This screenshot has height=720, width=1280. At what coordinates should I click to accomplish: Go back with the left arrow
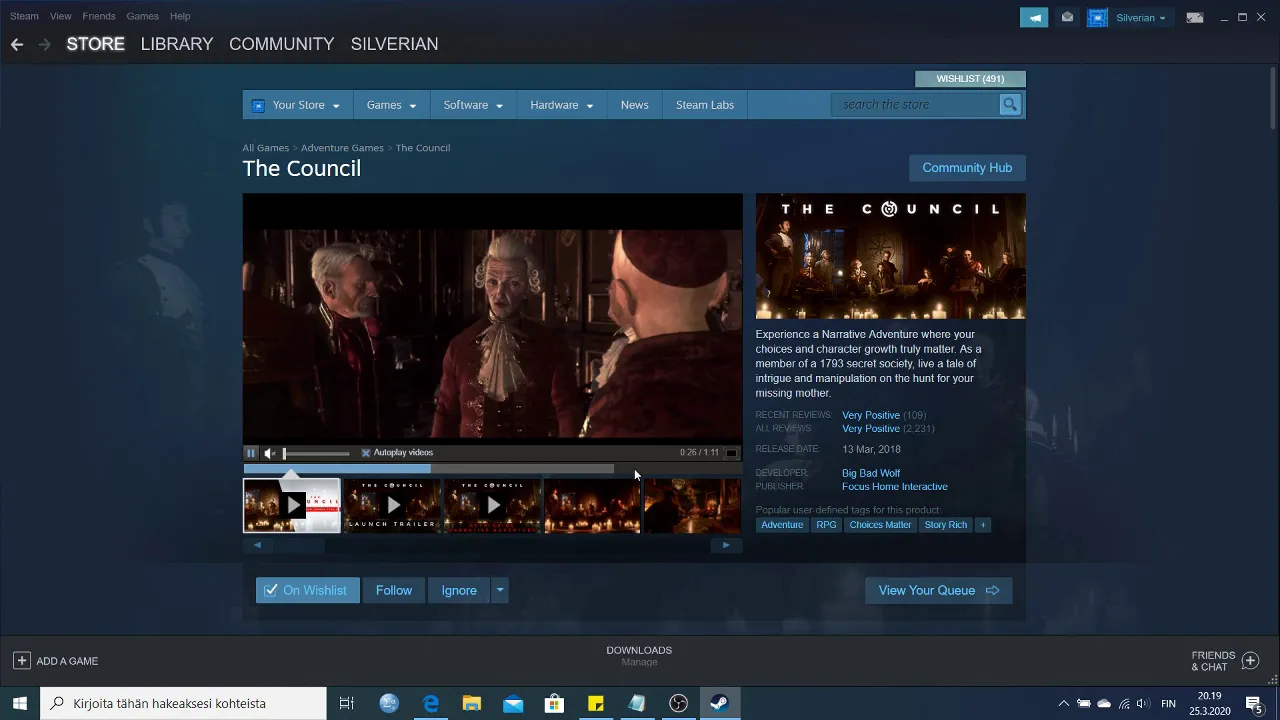[16, 44]
